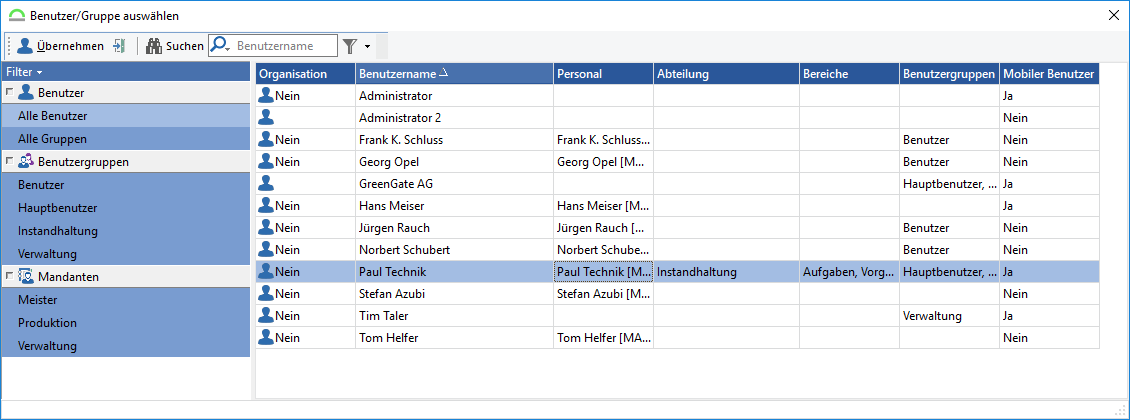Click user icon in Paul Technik row
Viewport: 1130px width, 420px height.
(266, 271)
